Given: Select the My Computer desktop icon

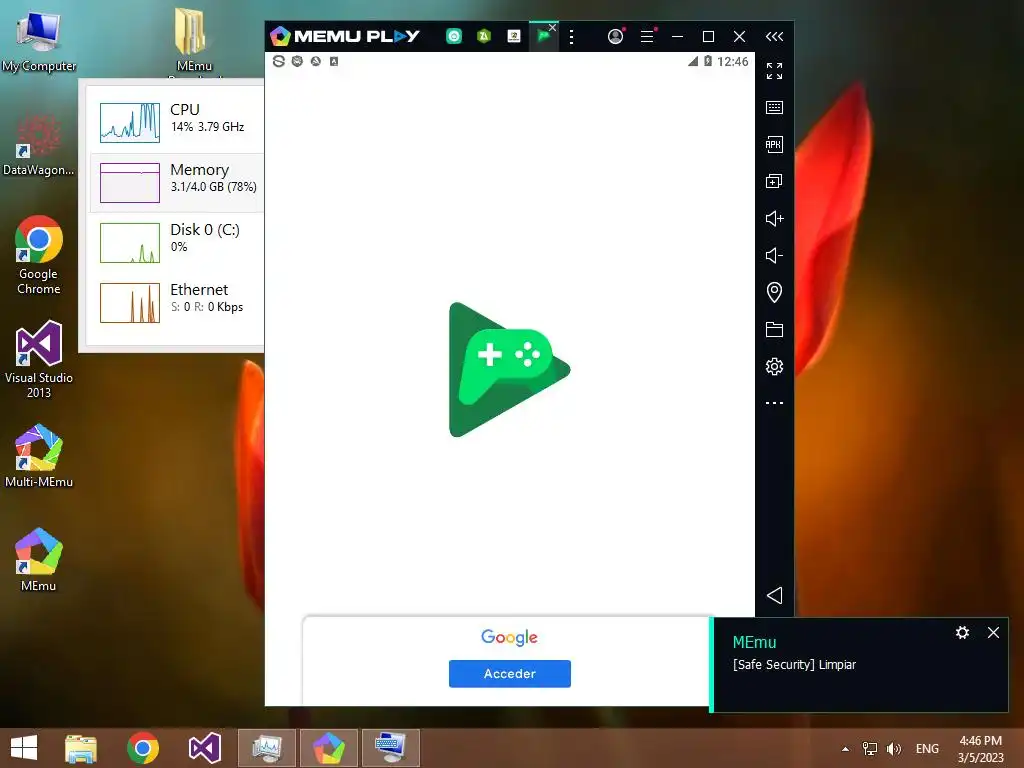Looking at the screenshot, I should coord(39,40).
